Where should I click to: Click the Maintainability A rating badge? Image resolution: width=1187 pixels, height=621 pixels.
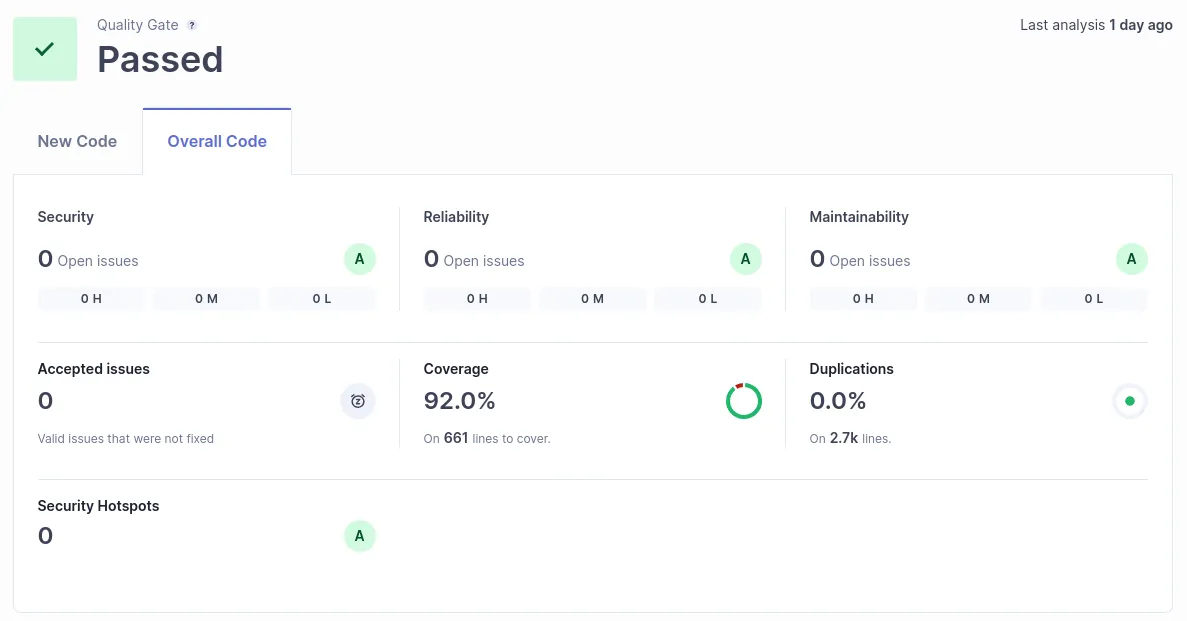pyautogui.click(x=1132, y=259)
